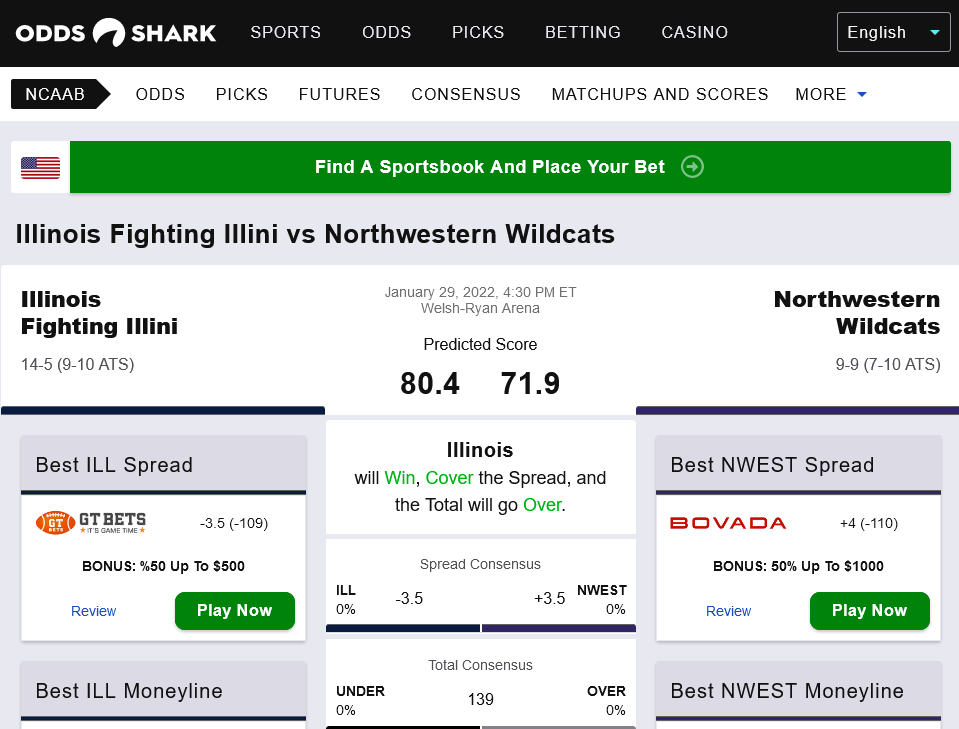Go to the PICKS top menu

tap(478, 32)
